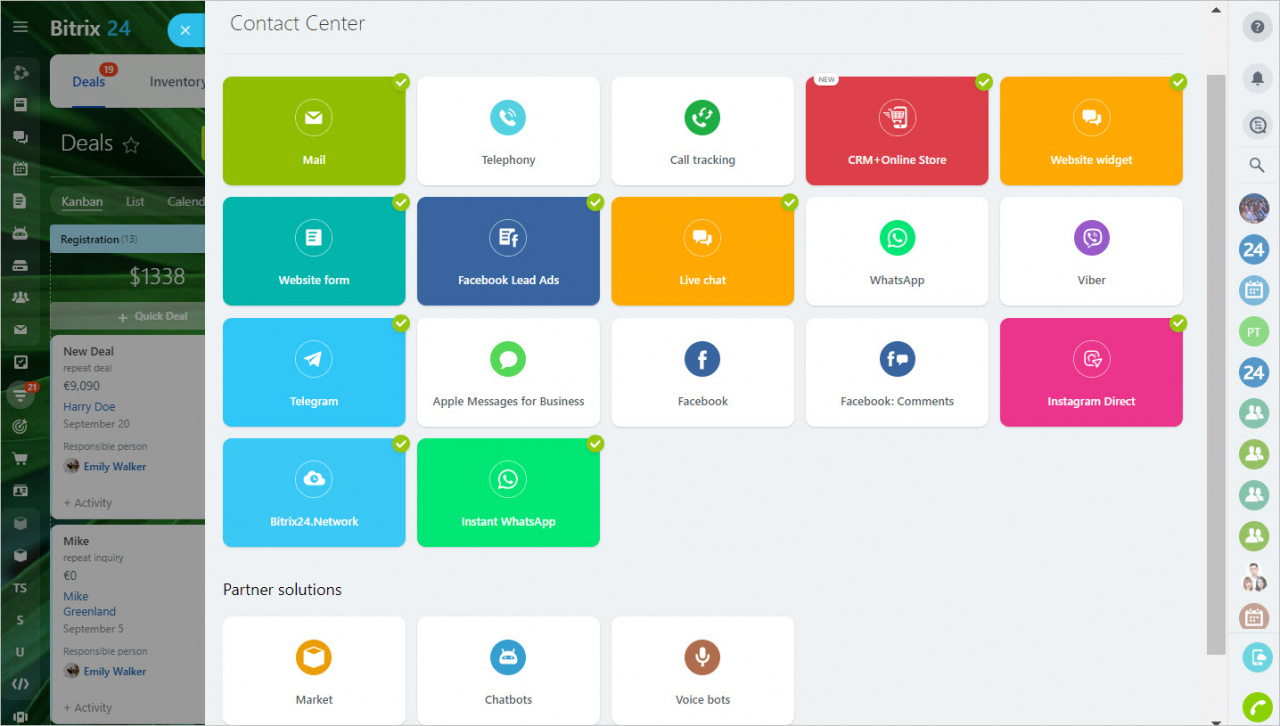Open the Website widget tile

1091,131
